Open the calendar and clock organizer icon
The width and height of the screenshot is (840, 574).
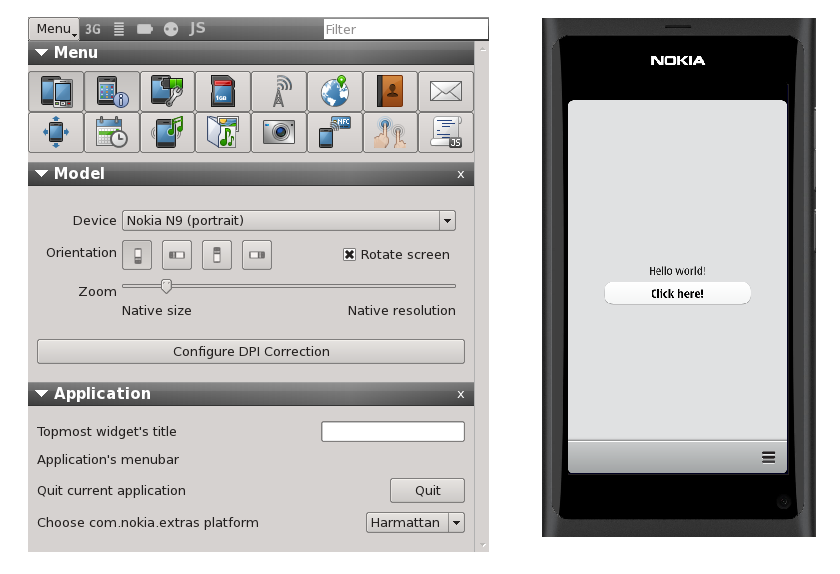pyautogui.click(x=112, y=132)
